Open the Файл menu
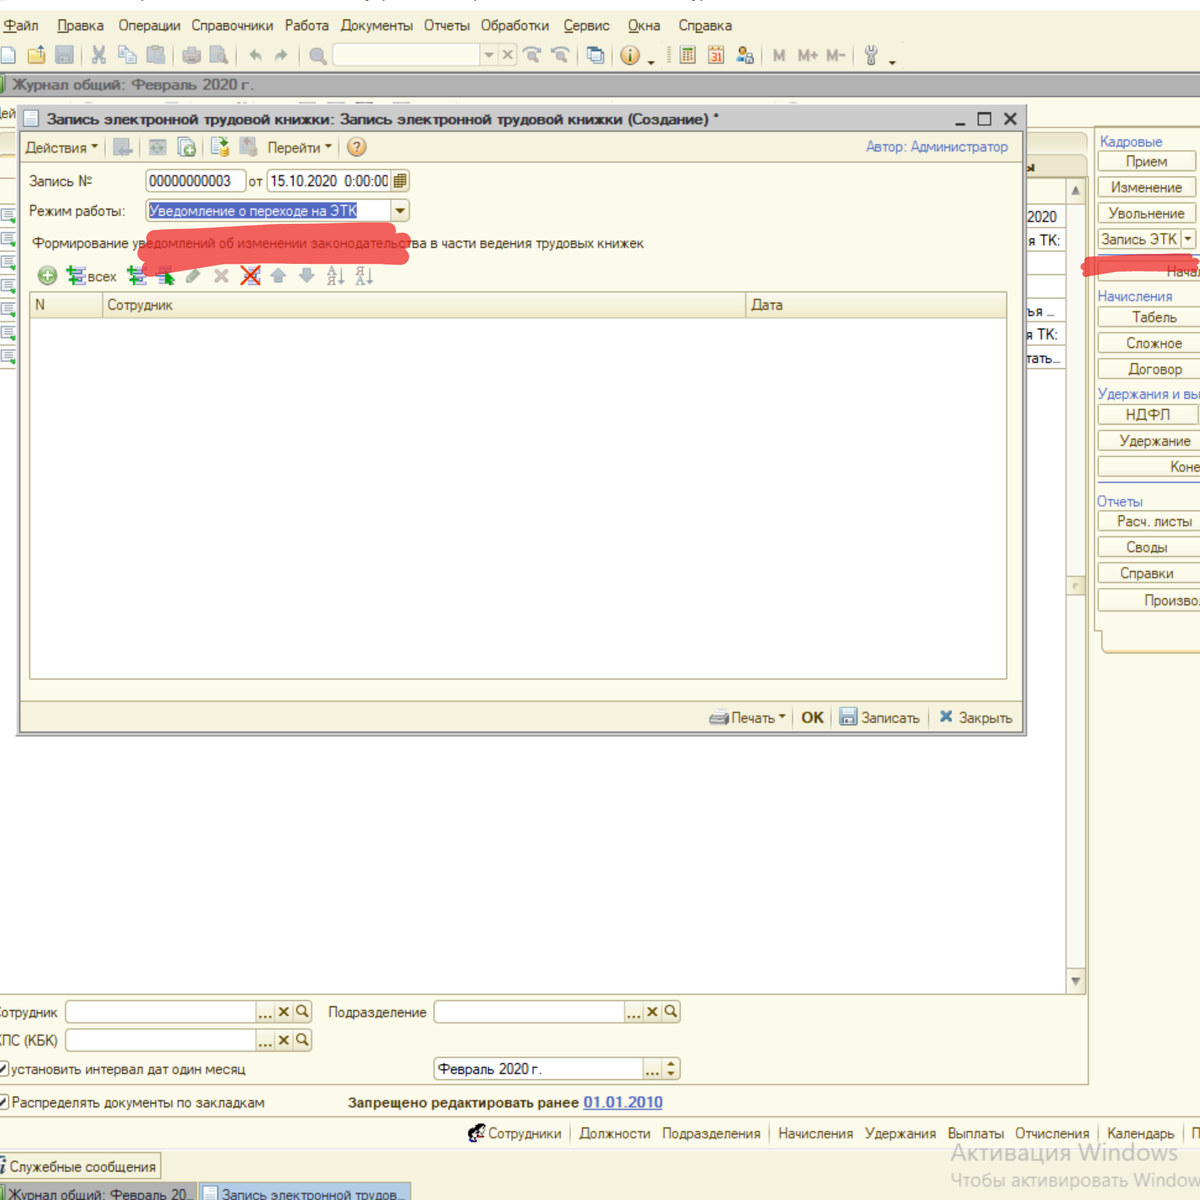Image resolution: width=1200 pixels, height=1200 pixels. coord(21,25)
